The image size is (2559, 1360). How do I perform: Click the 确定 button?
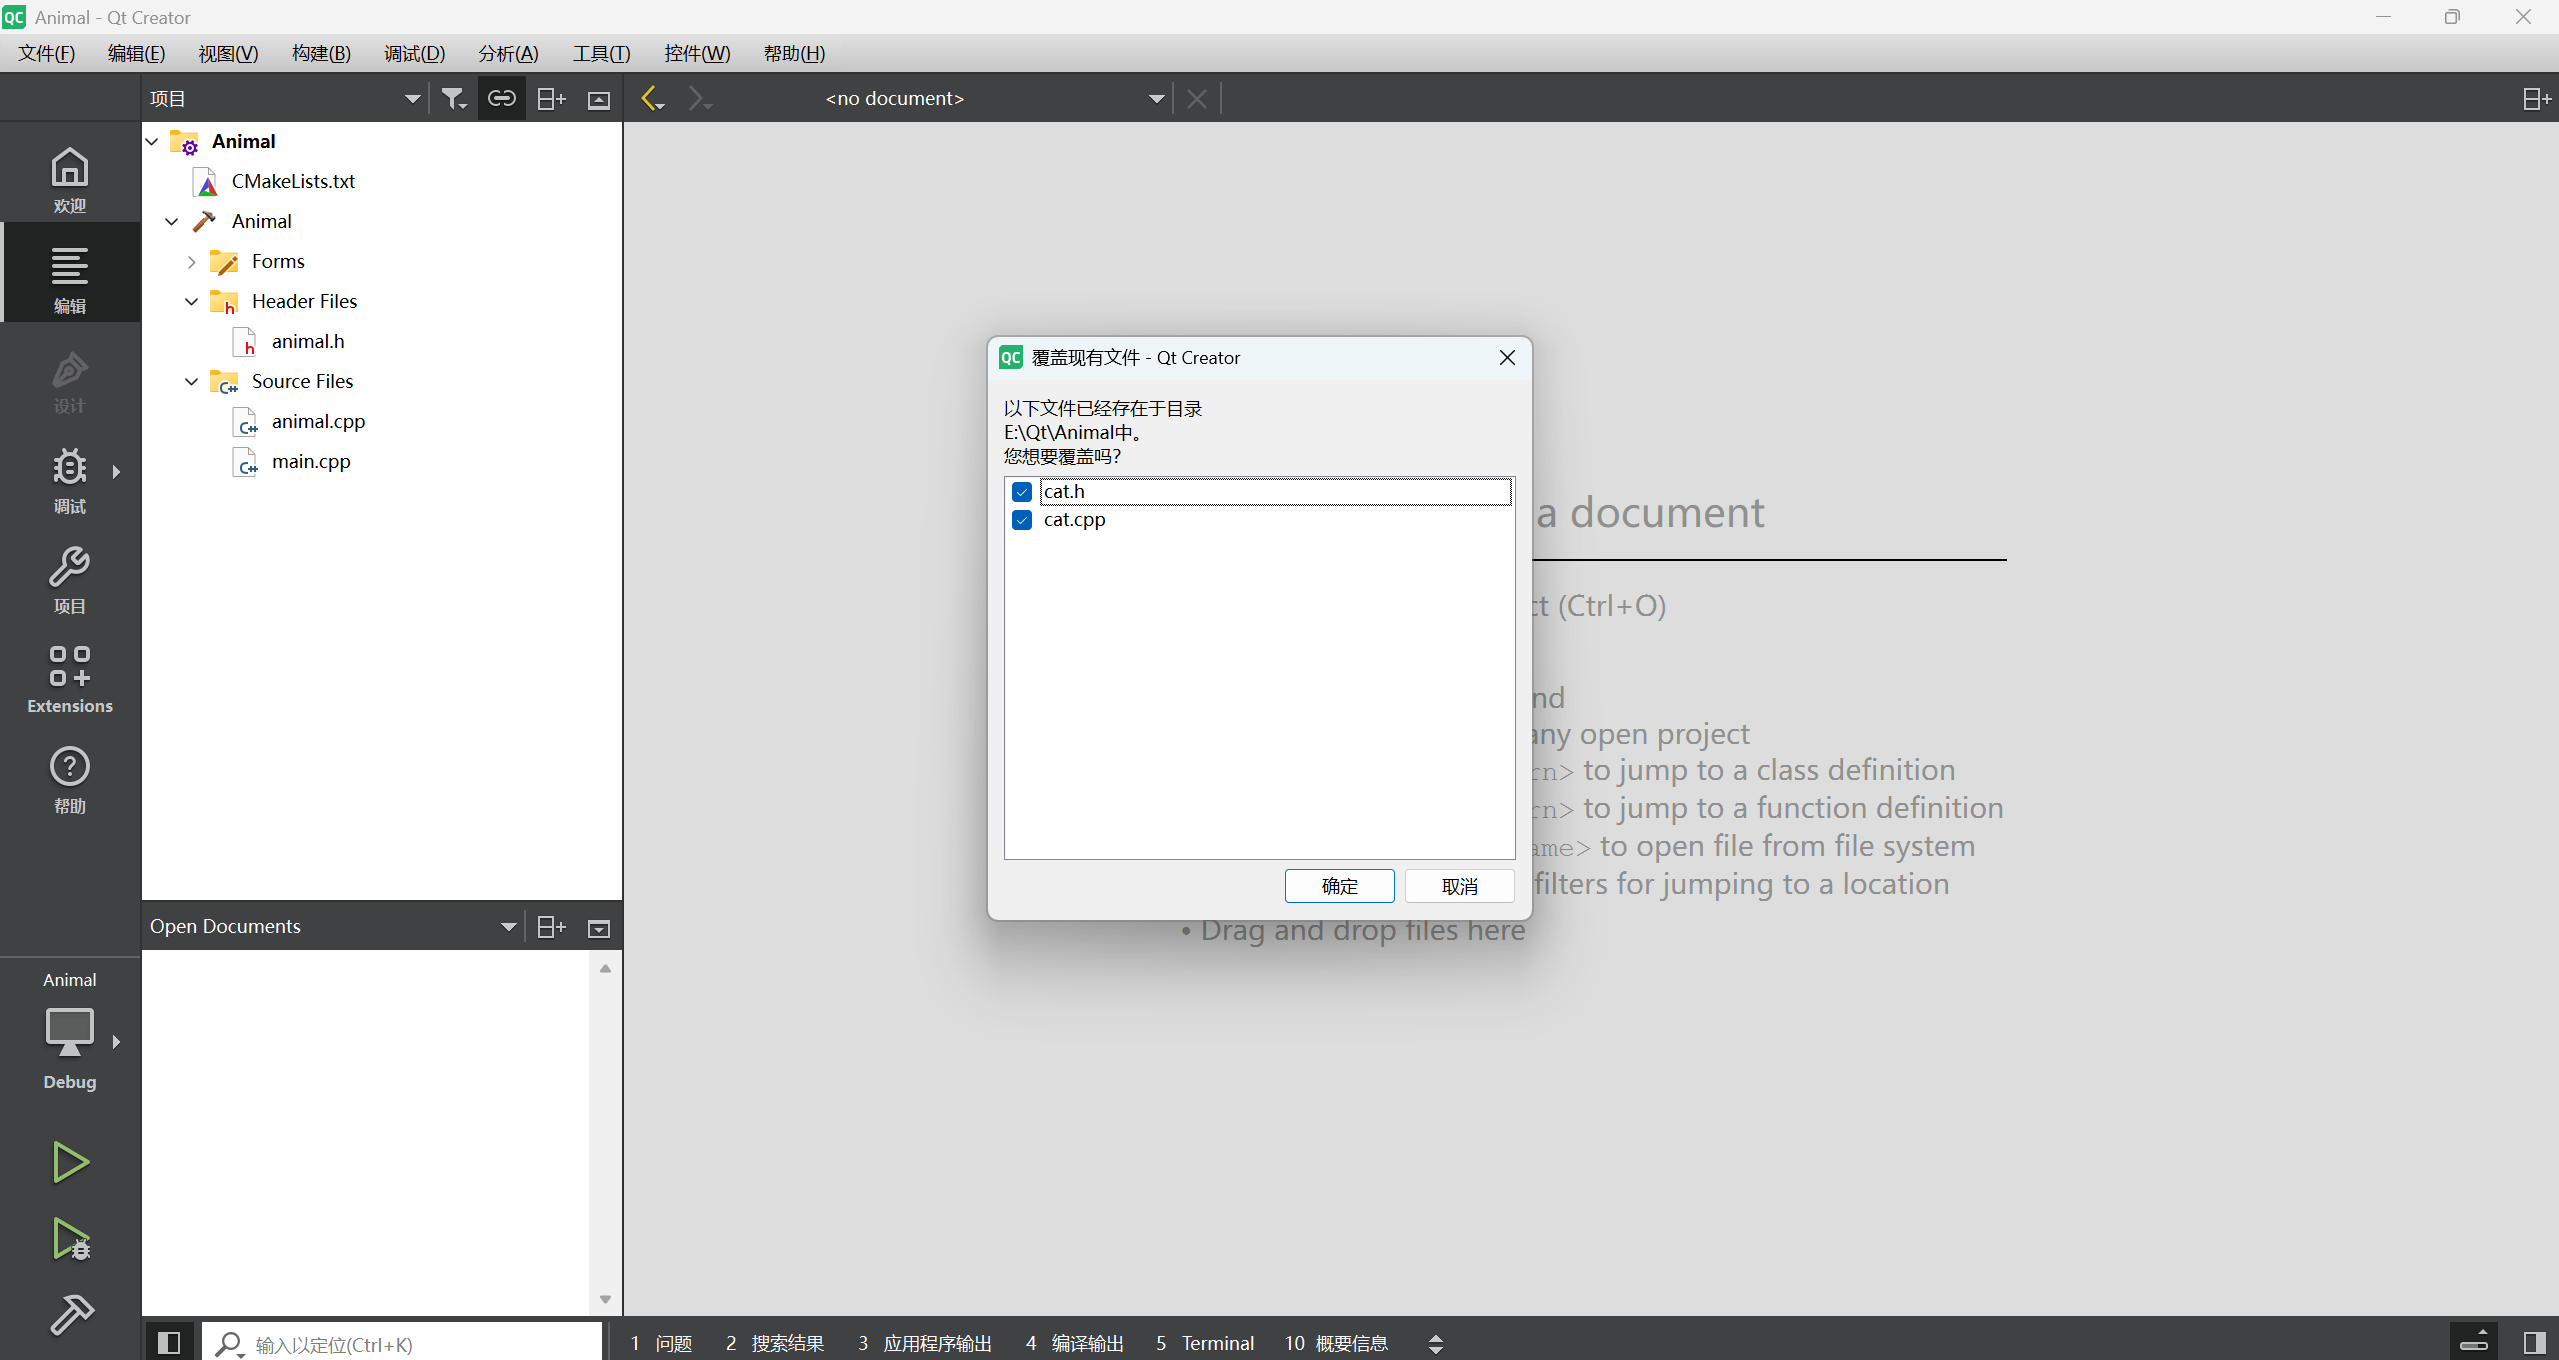[x=1339, y=886]
